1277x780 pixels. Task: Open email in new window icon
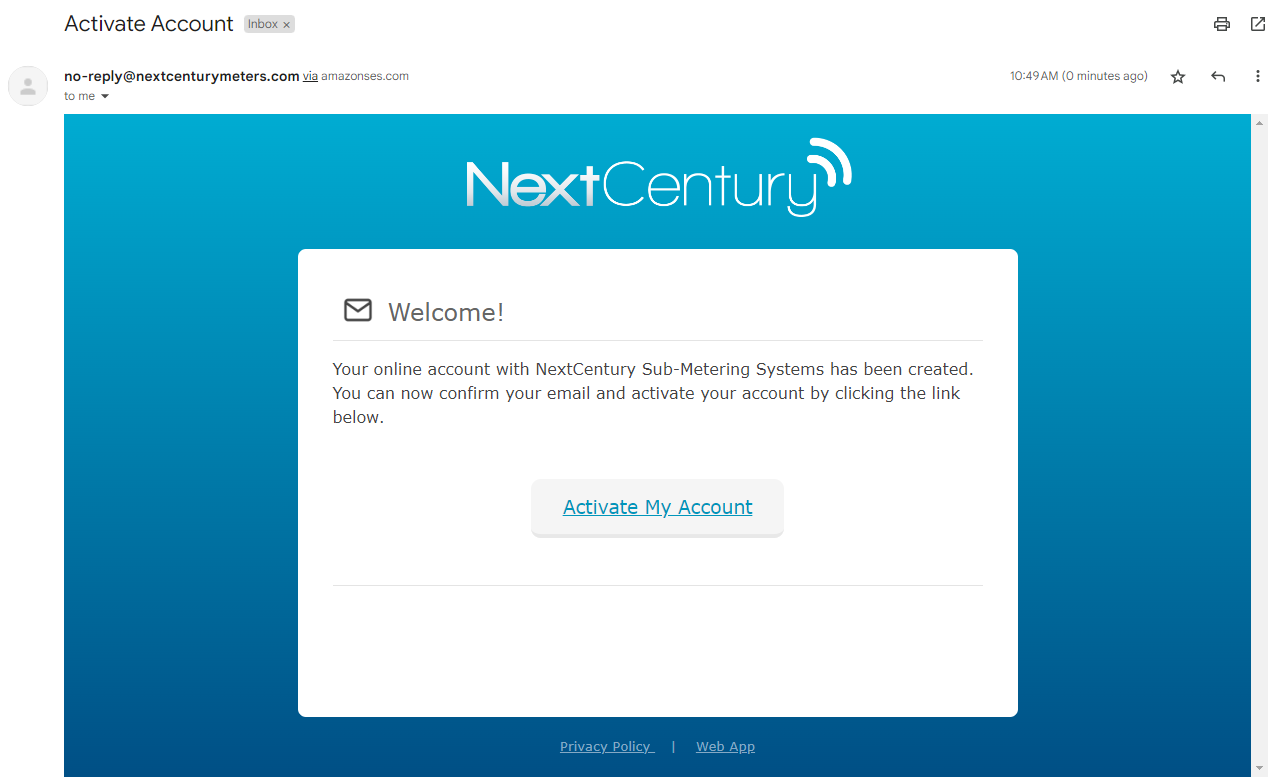tap(1258, 24)
